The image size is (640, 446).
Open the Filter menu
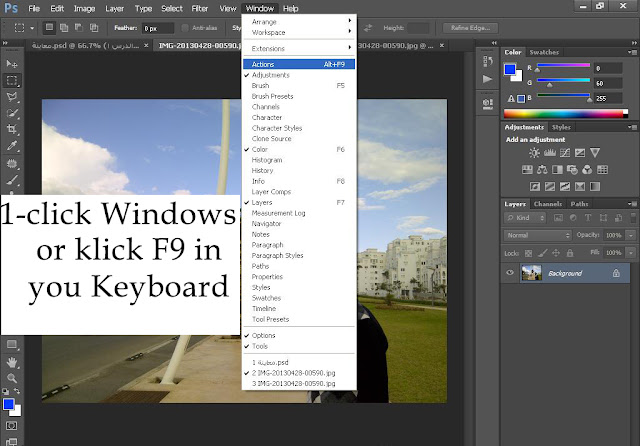(x=200, y=8)
